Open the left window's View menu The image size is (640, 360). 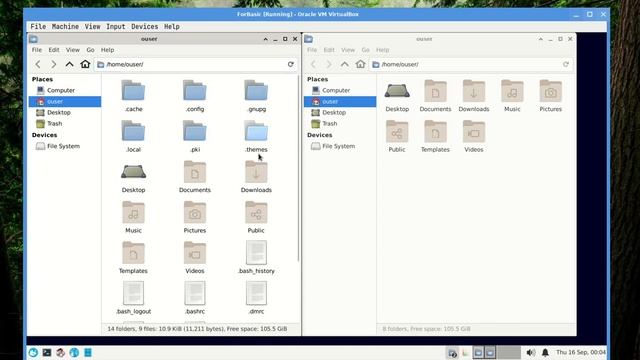[x=73, y=50]
